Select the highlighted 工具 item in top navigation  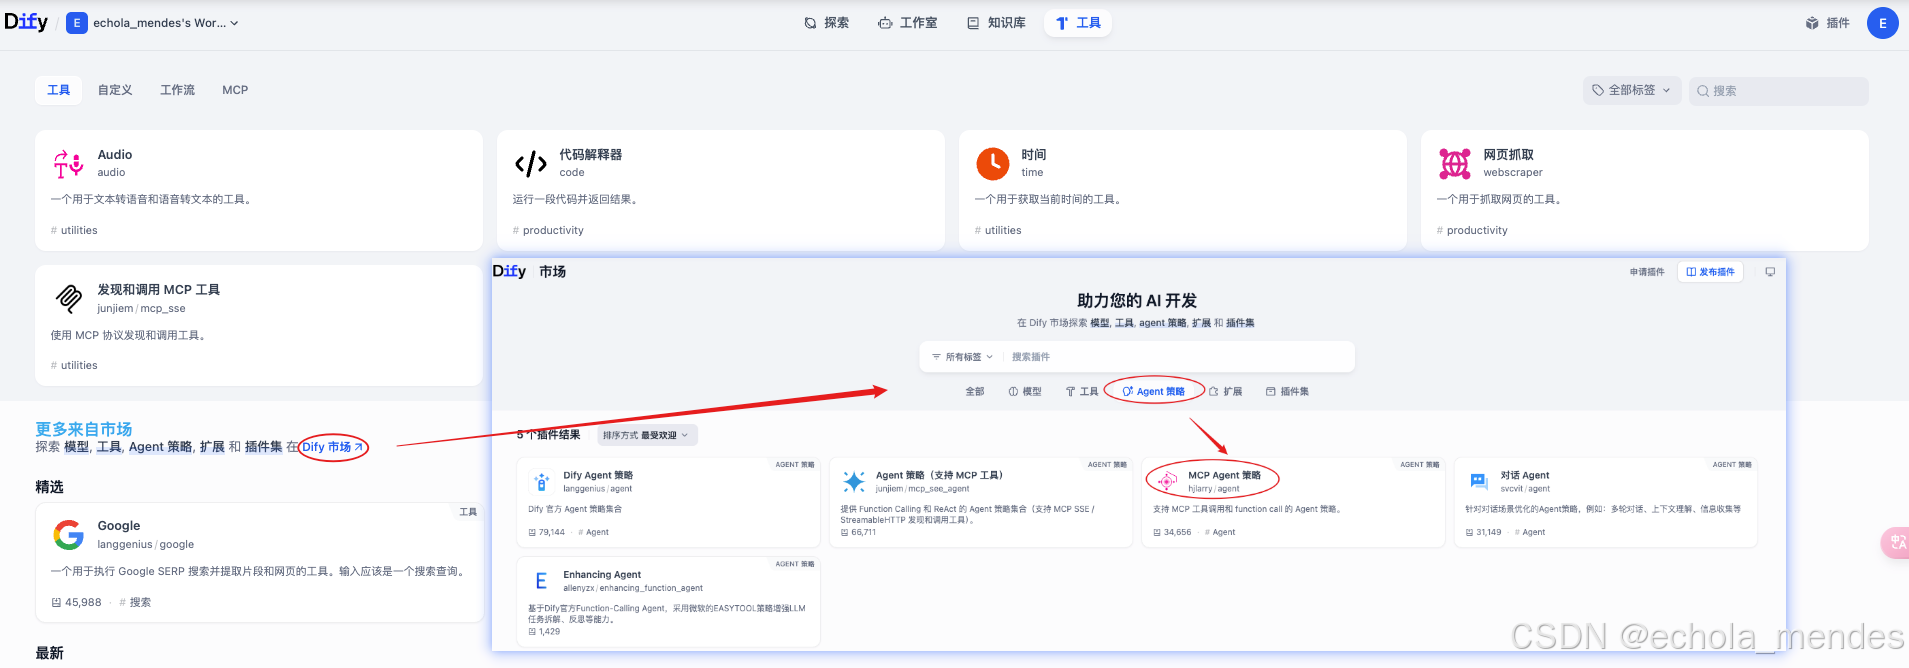tap(1078, 23)
